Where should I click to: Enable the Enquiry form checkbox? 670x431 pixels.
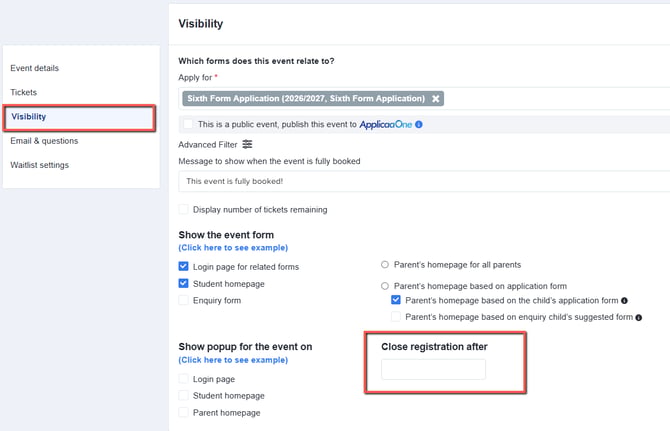click(x=183, y=300)
